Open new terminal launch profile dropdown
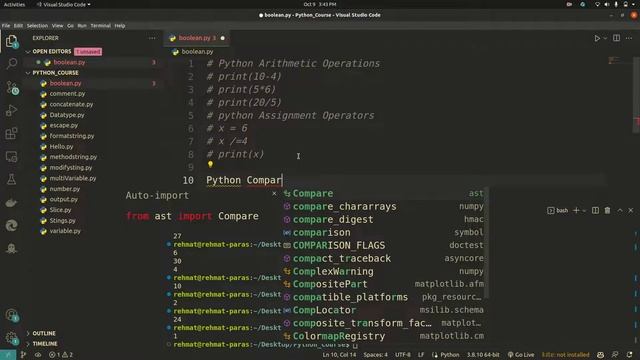This screenshot has width=640, height=360. tap(584, 211)
